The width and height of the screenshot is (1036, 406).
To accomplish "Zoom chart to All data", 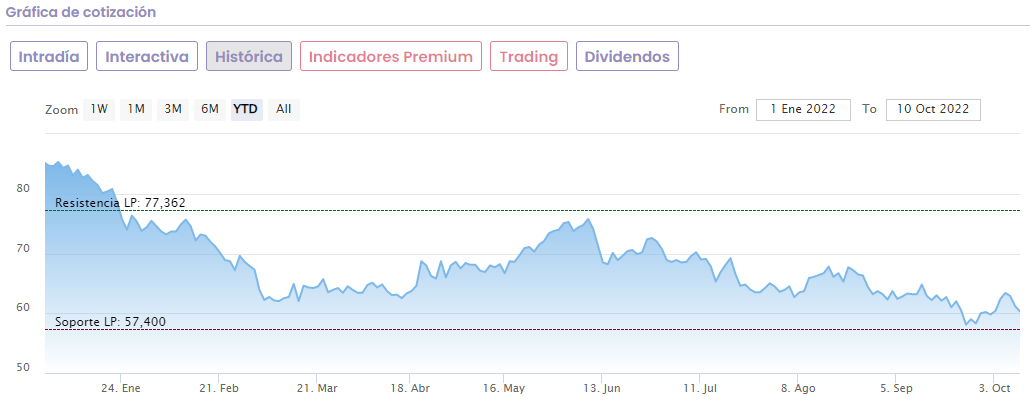I will 284,109.
